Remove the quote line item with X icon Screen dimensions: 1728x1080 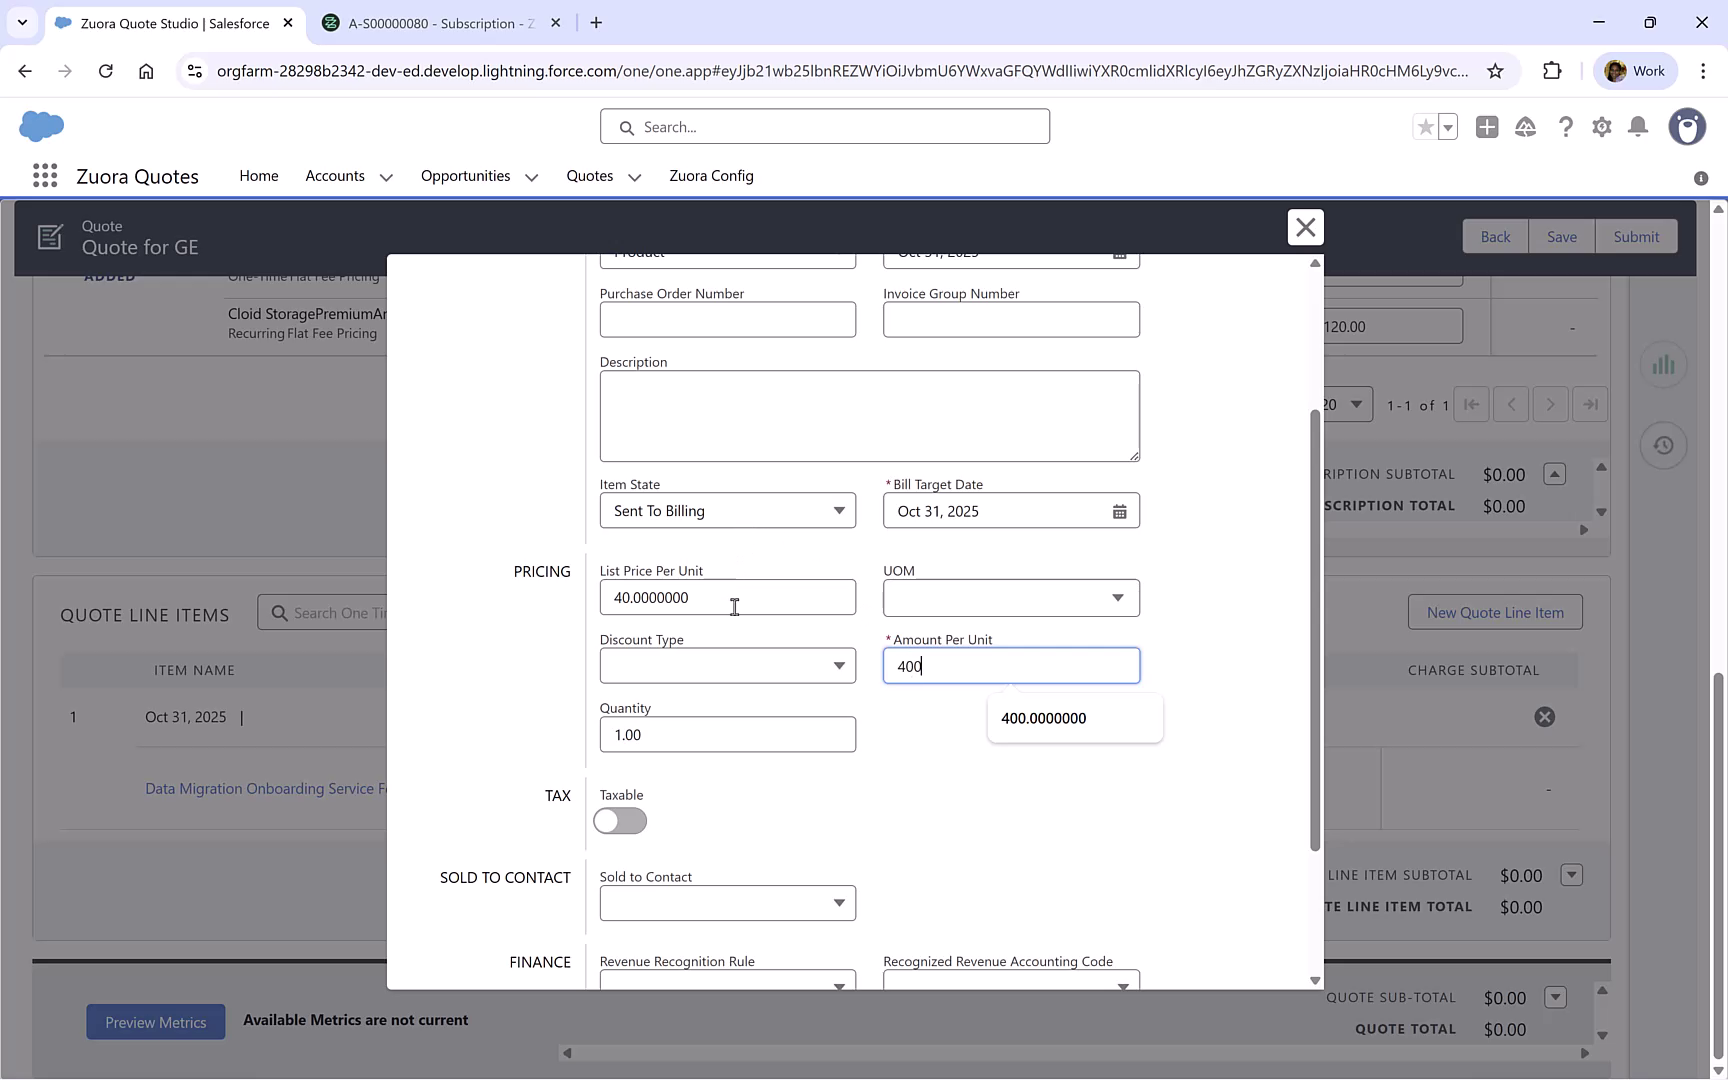point(1545,716)
